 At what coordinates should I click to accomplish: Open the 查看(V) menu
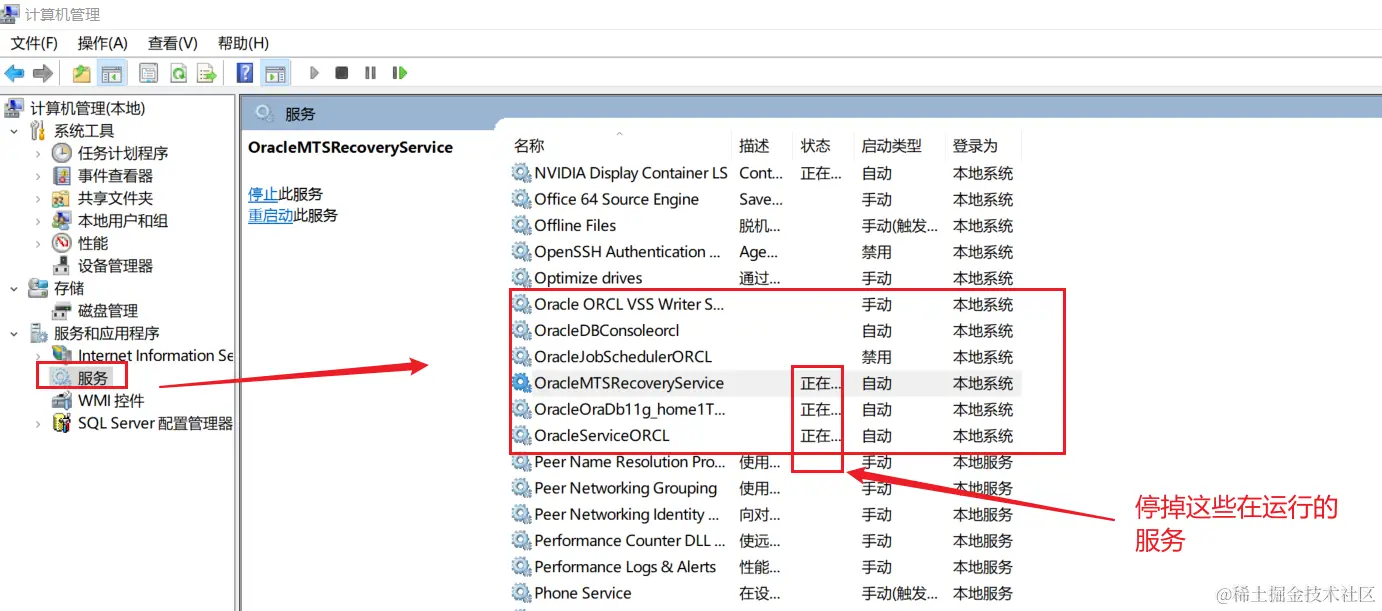[x=173, y=43]
